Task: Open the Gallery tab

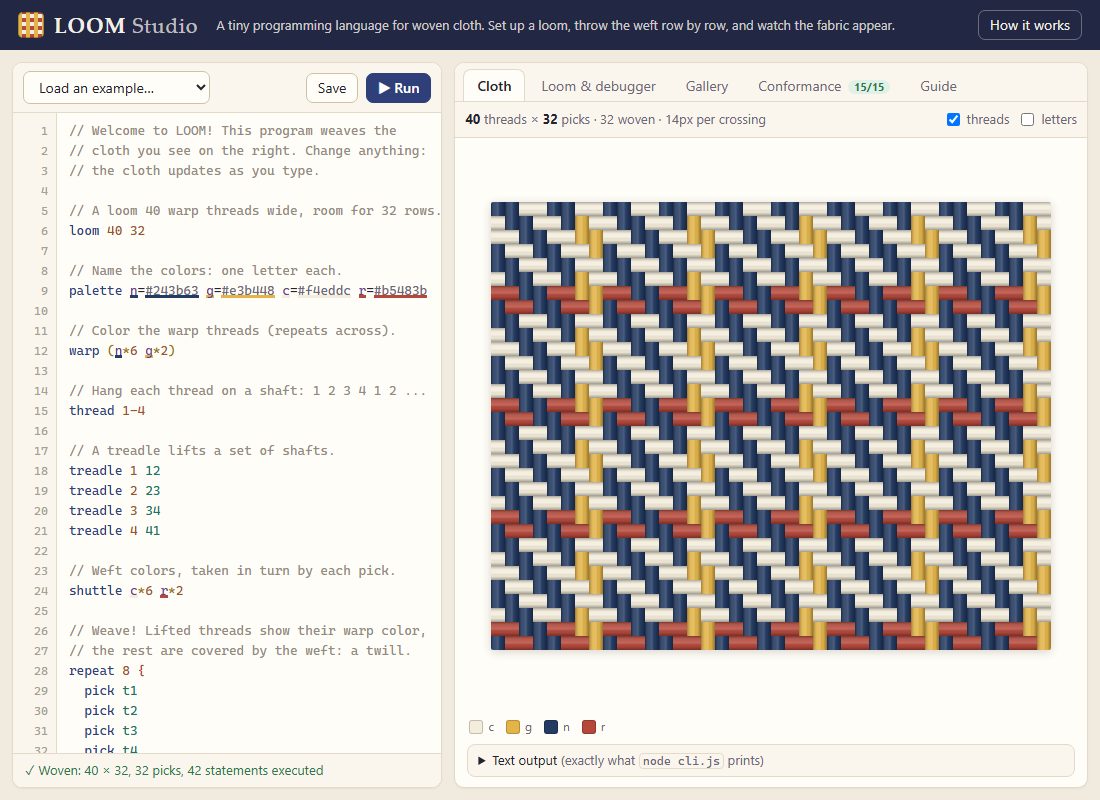Action: tap(706, 86)
